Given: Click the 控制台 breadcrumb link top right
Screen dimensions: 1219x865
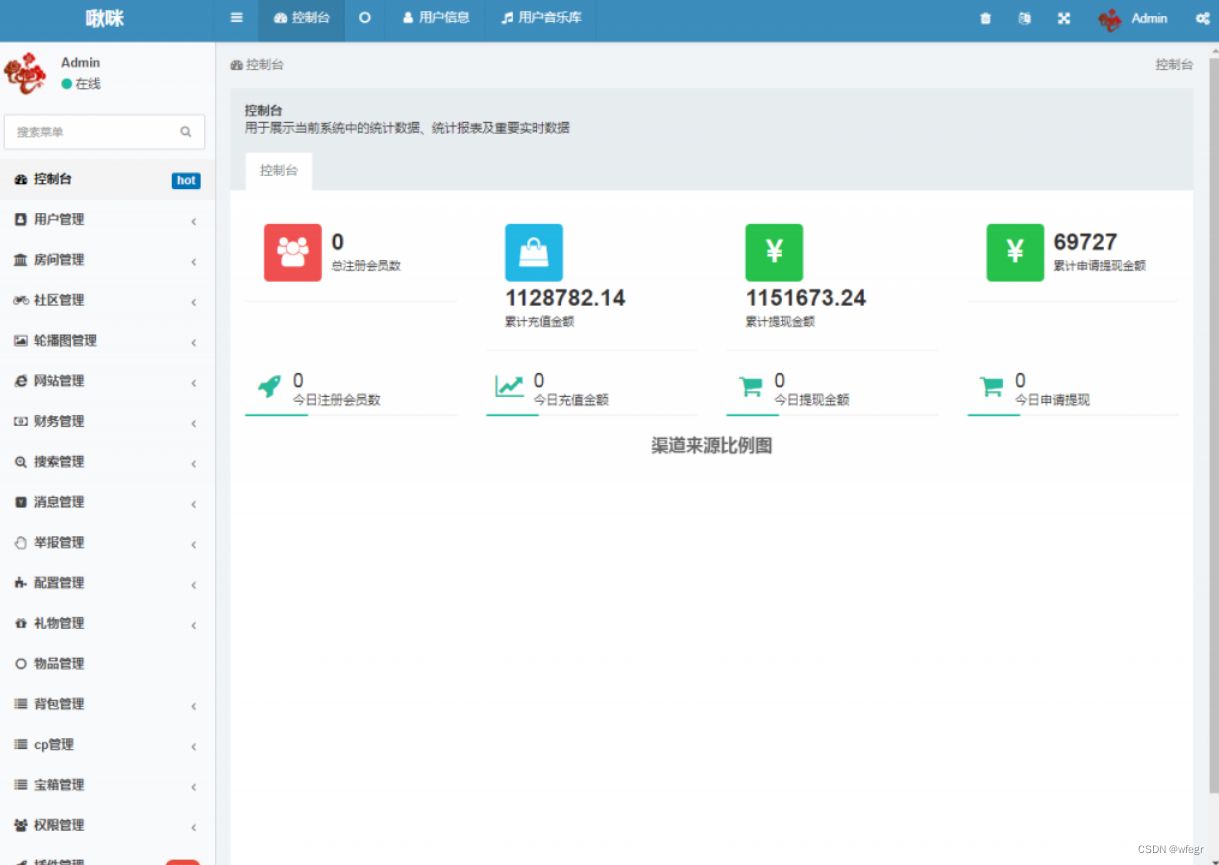Looking at the screenshot, I should pos(1174,64).
